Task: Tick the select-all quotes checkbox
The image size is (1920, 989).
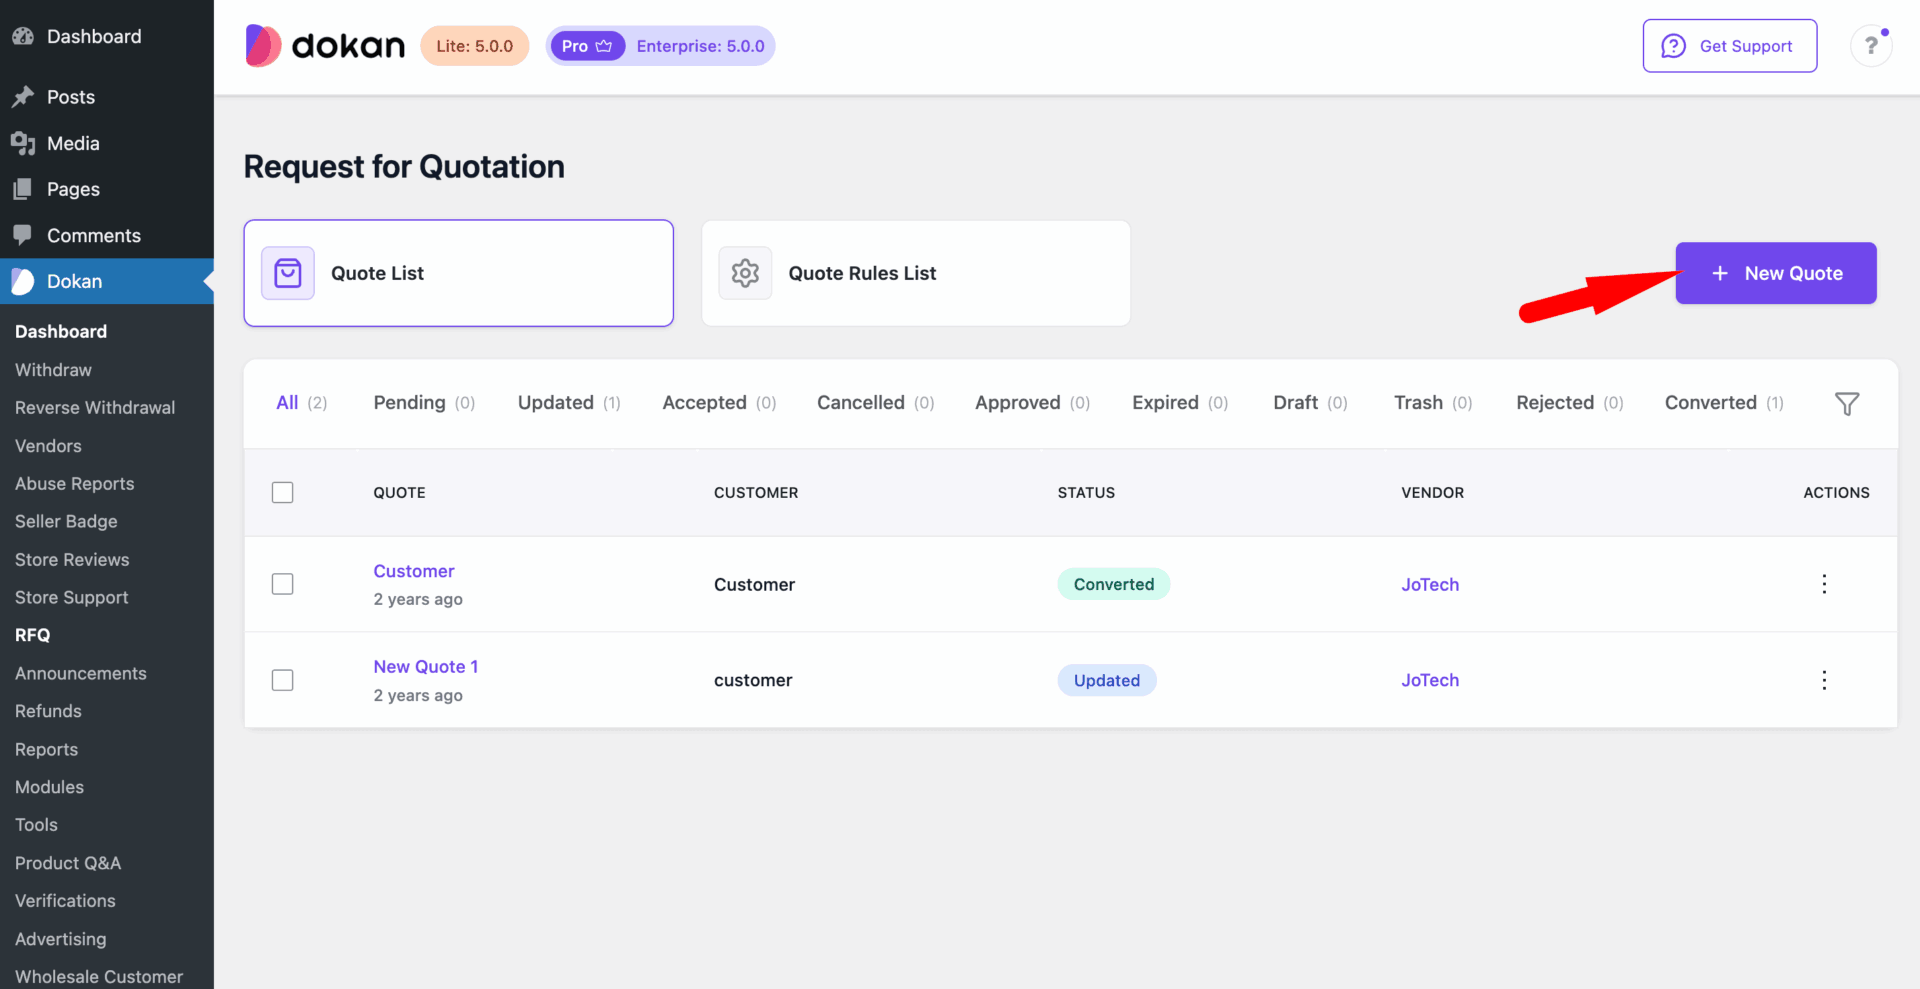Action: (x=283, y=492)
